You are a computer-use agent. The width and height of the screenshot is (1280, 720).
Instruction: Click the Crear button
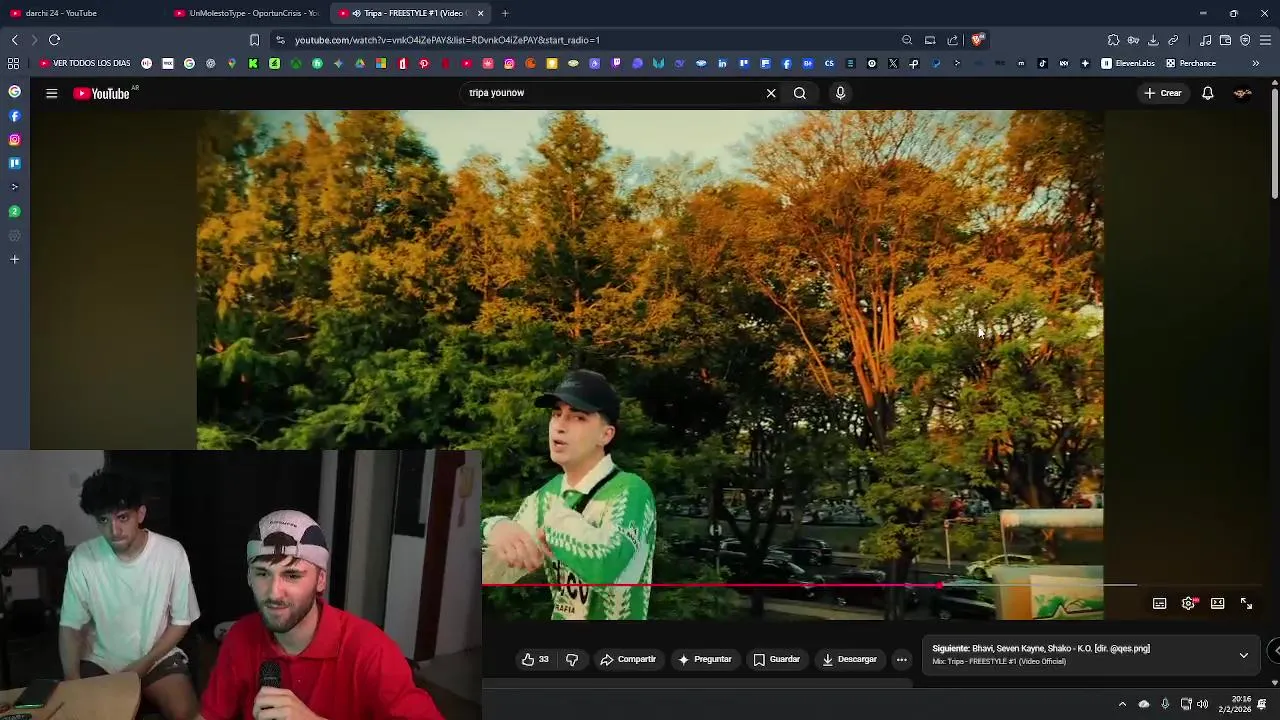tap(1163, 93)
